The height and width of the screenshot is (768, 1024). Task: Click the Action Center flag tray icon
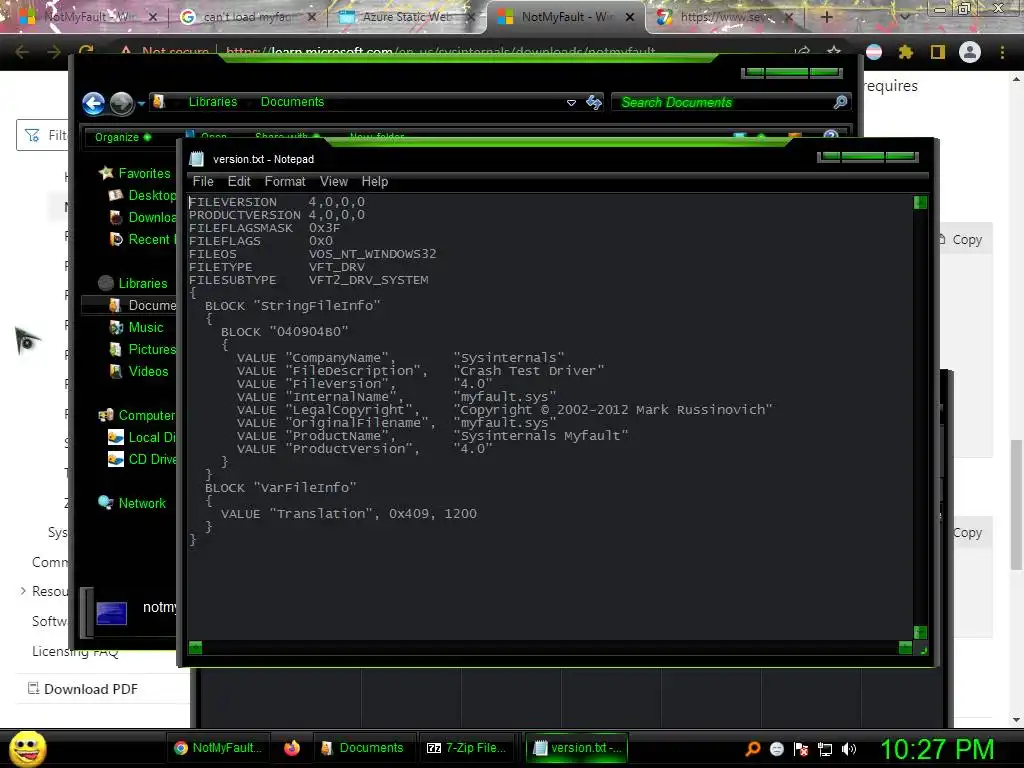coord(801,749)
